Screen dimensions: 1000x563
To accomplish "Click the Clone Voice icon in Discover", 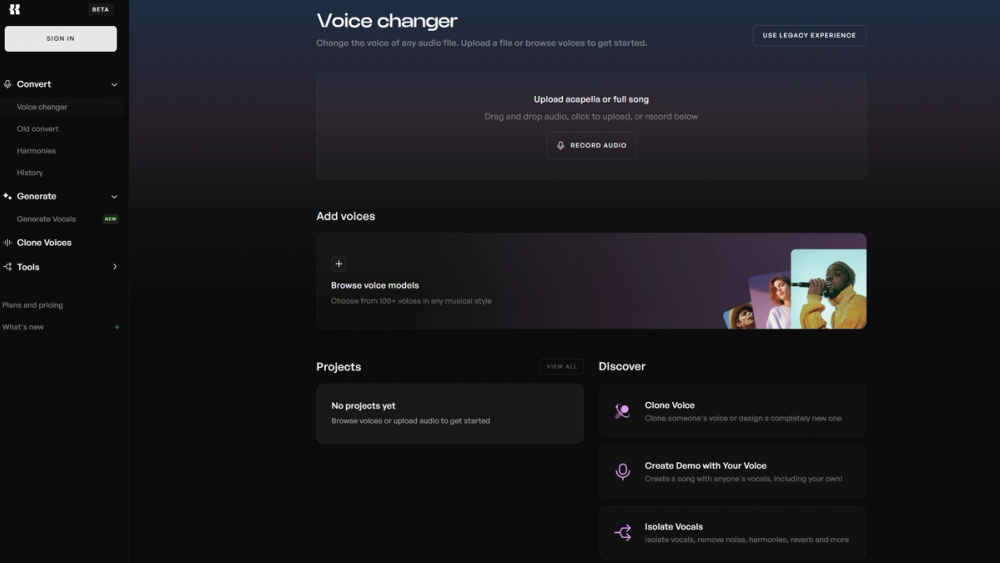I will (622, 411).
